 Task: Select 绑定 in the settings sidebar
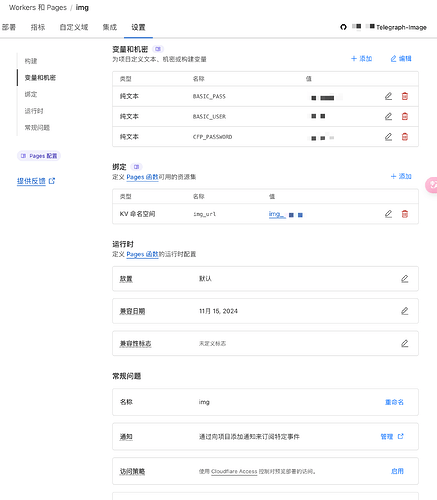click(31, 94)
